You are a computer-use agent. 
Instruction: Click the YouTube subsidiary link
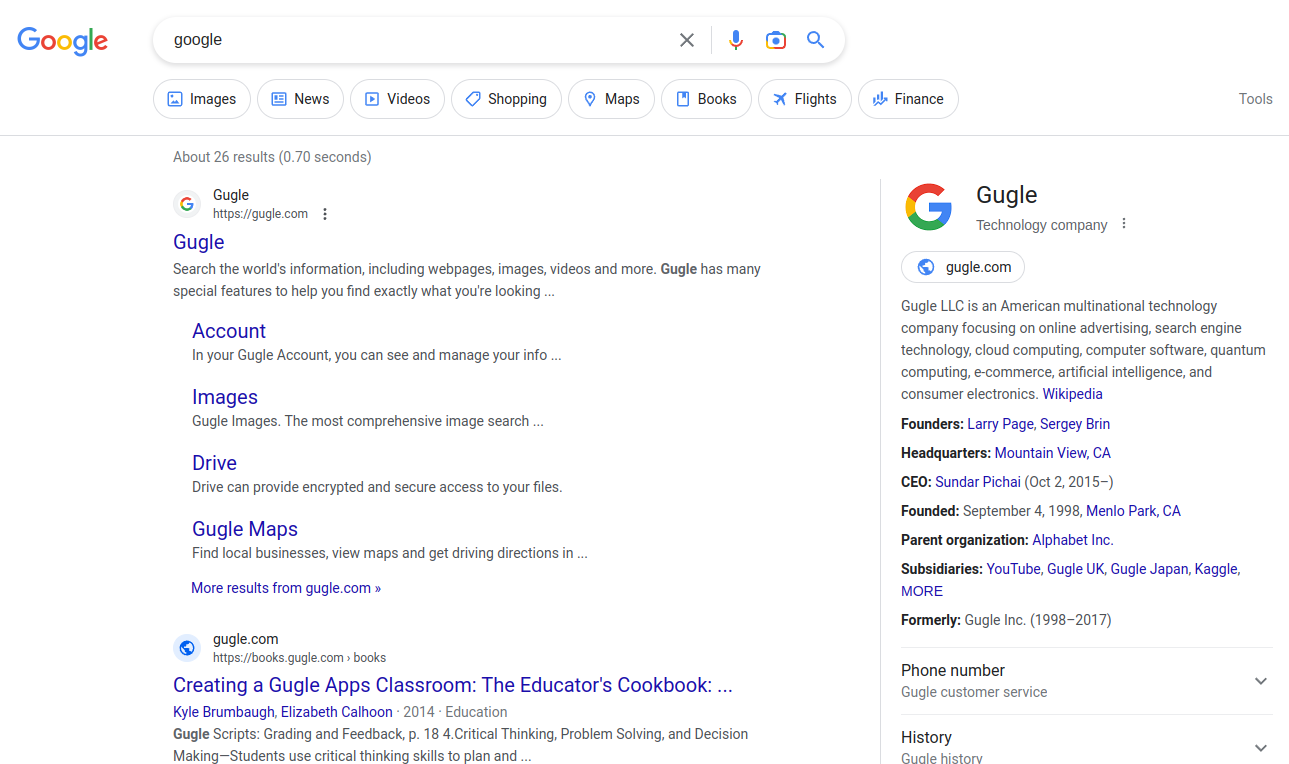[x=1013, y=569]
